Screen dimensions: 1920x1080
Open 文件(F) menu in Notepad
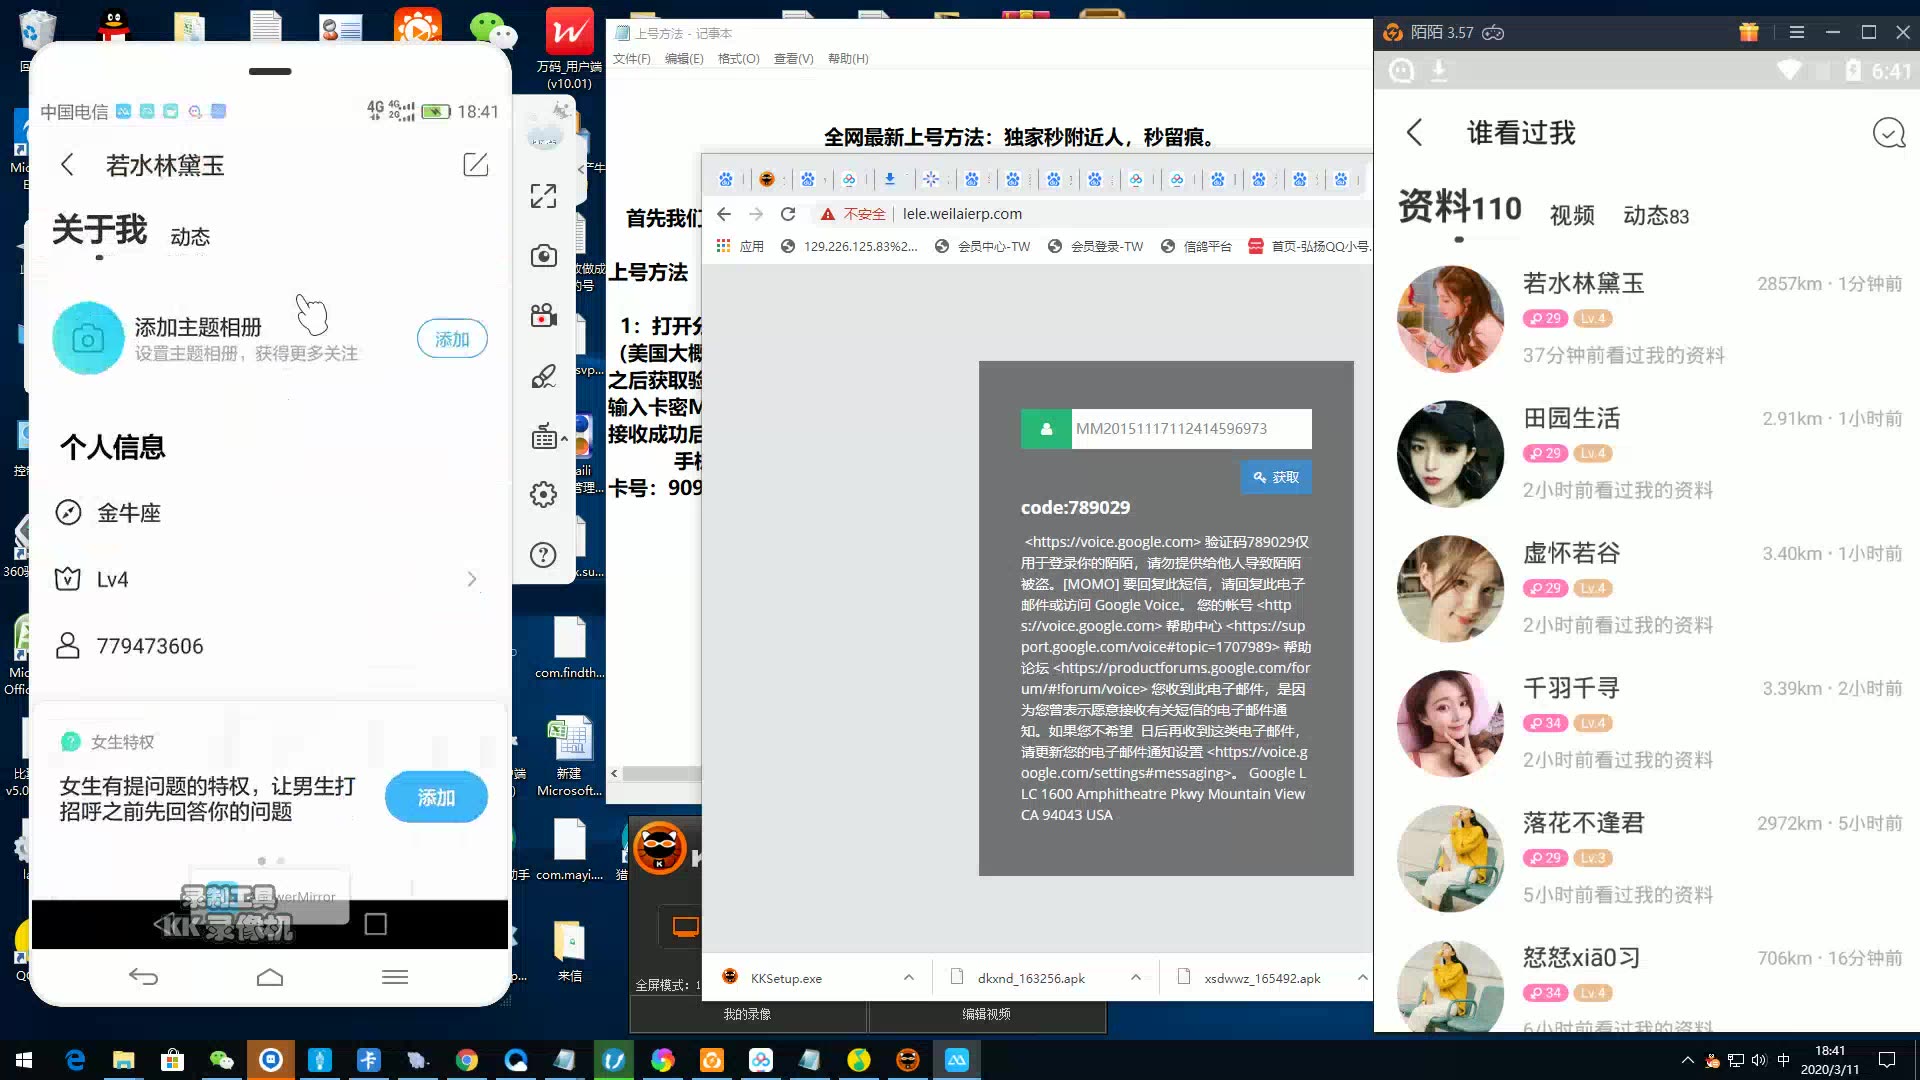631,59
